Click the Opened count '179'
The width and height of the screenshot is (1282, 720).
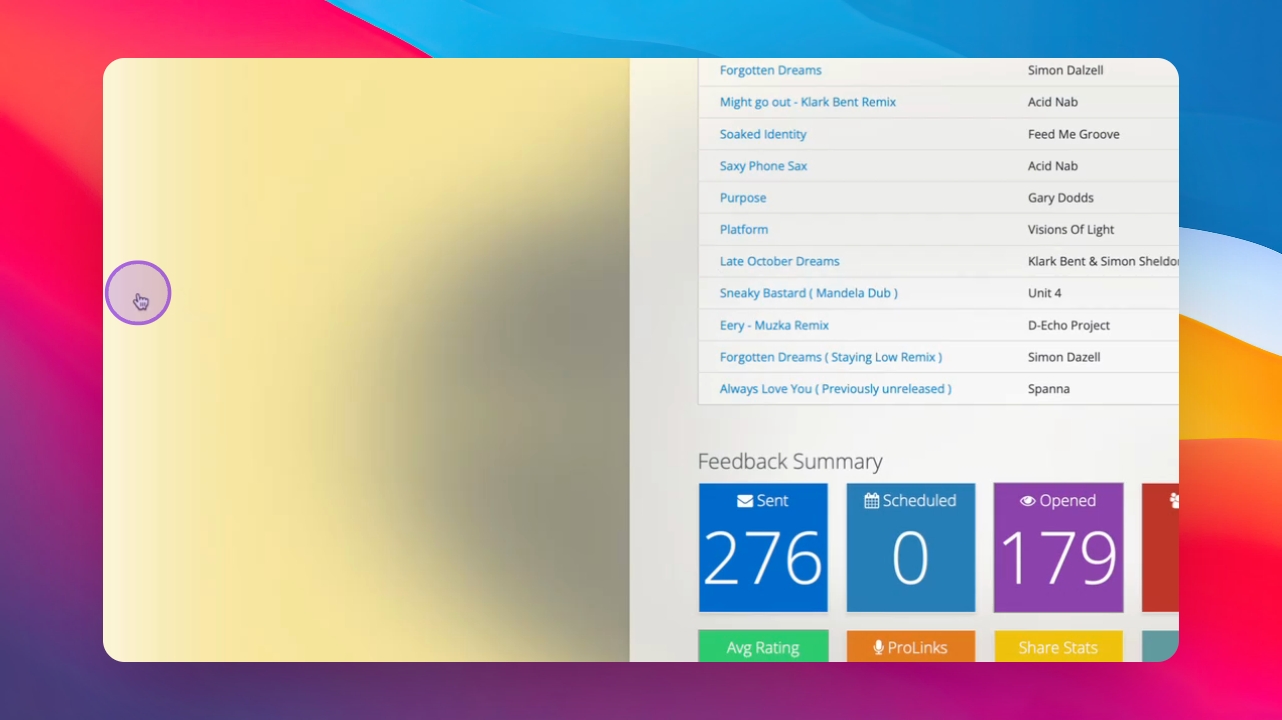click(x=1058, y=558)
